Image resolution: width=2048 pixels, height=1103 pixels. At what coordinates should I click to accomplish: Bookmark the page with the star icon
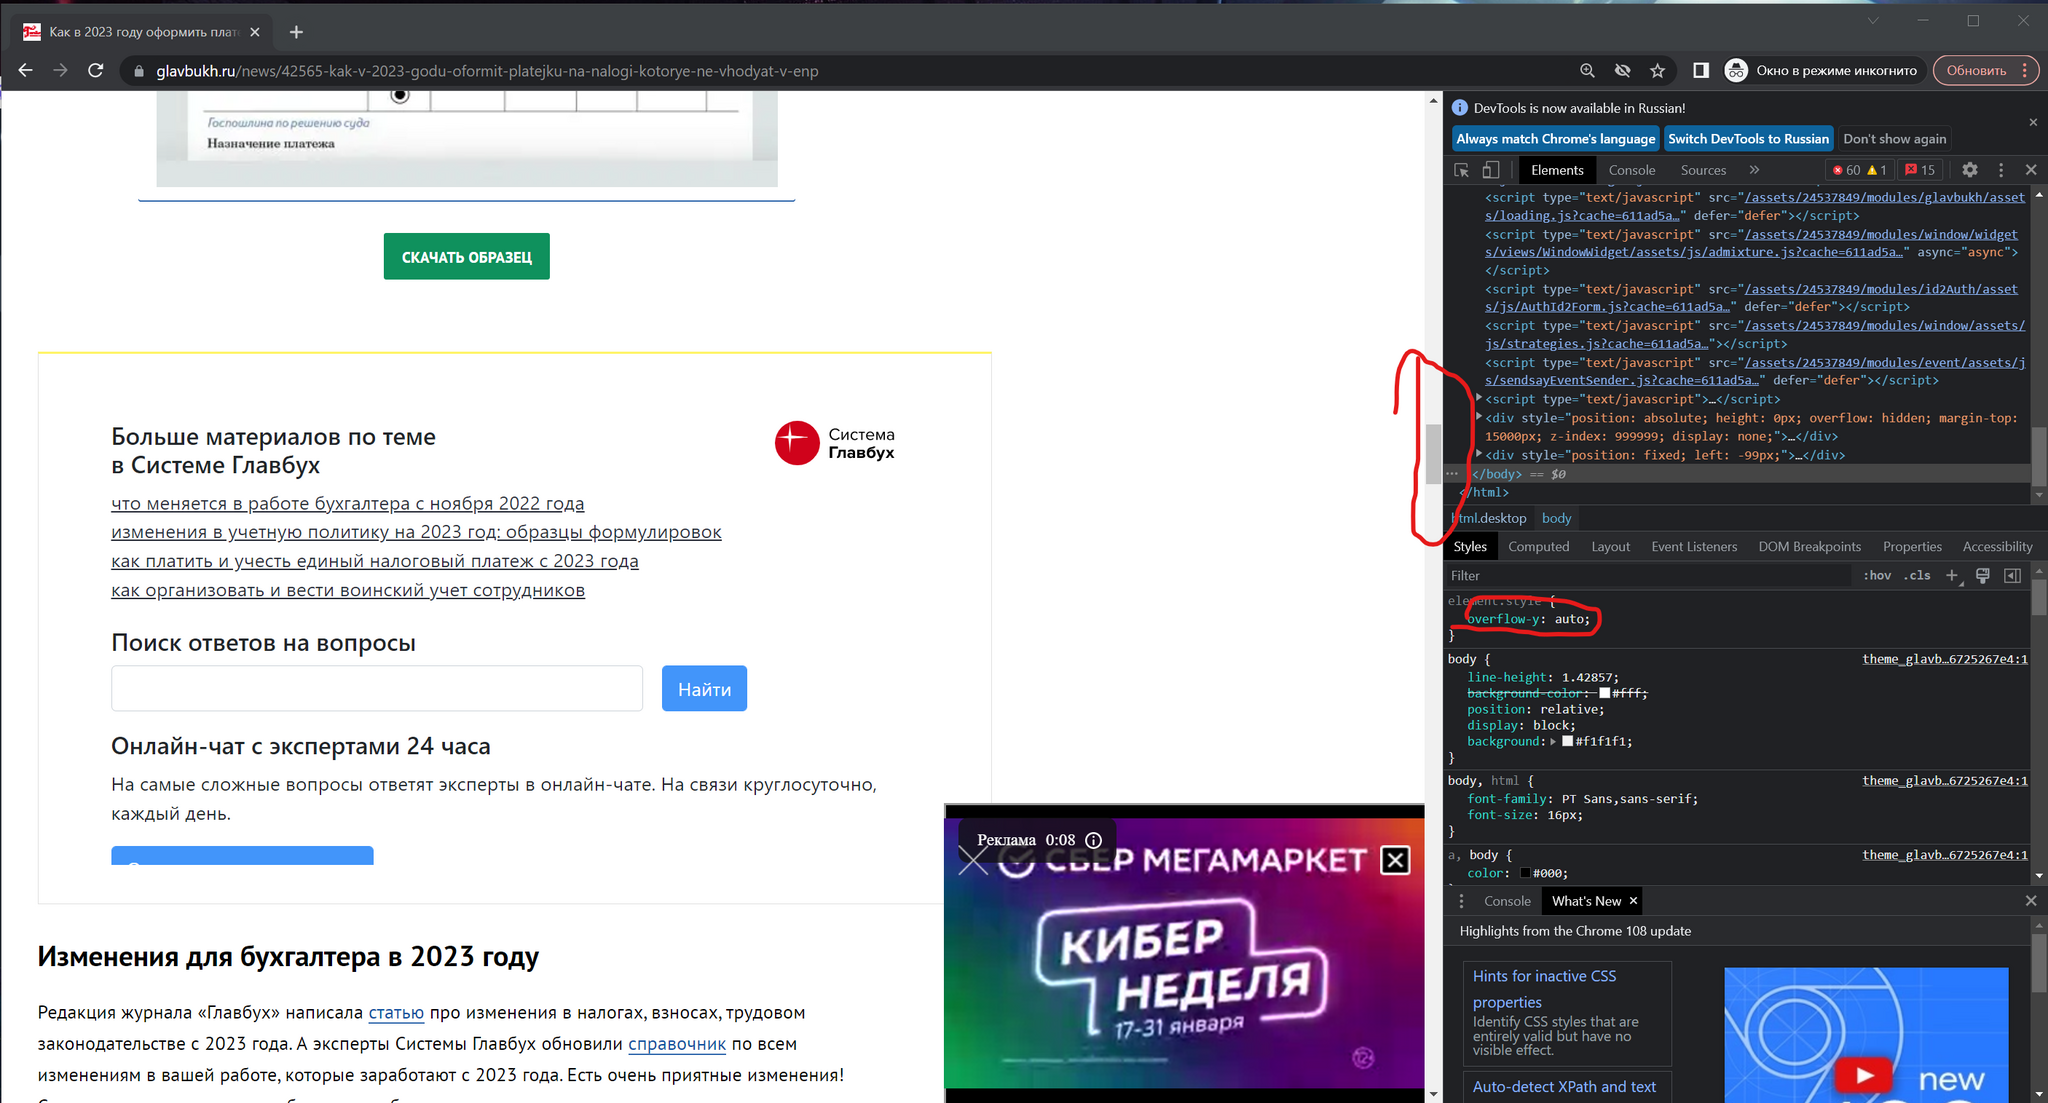pos(1657,70)
